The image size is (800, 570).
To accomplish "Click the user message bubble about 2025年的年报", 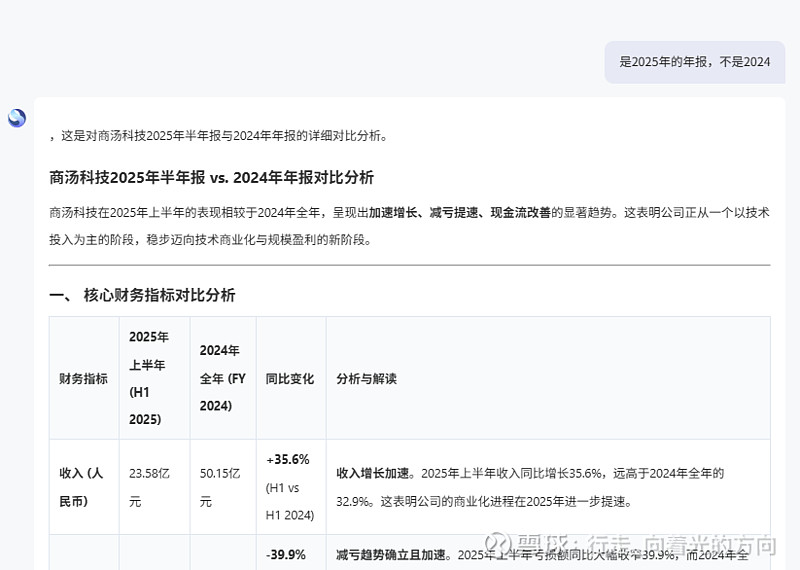I will pos(694,62).
